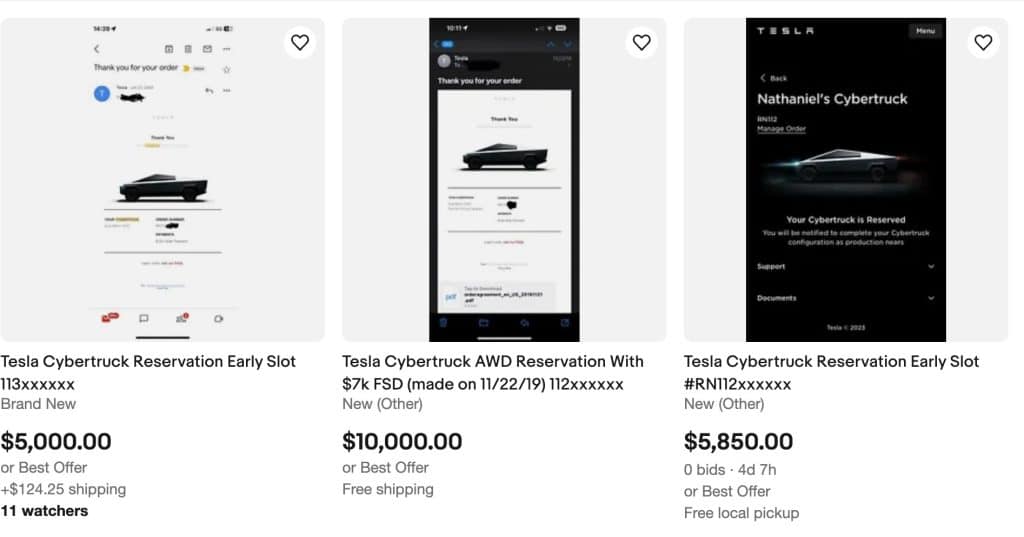Viewport: 1024px width, 537px height.
Task: Open the 'Early Slot #RN112xxxxxx' listing title
Action: click(831, 372)
